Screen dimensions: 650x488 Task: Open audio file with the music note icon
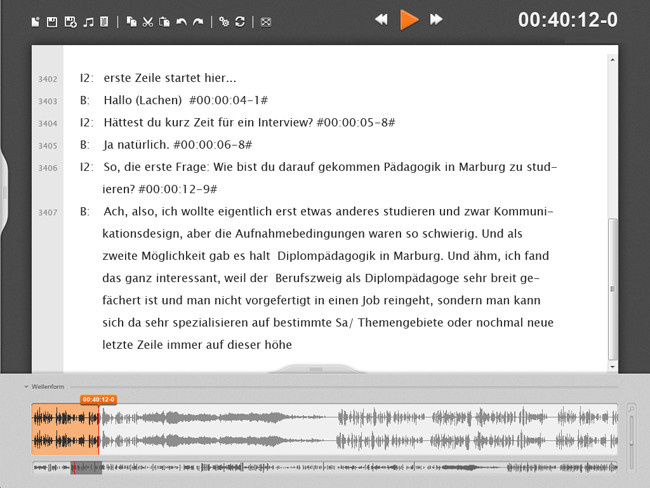pyautogui.click(x=88, y=22)
